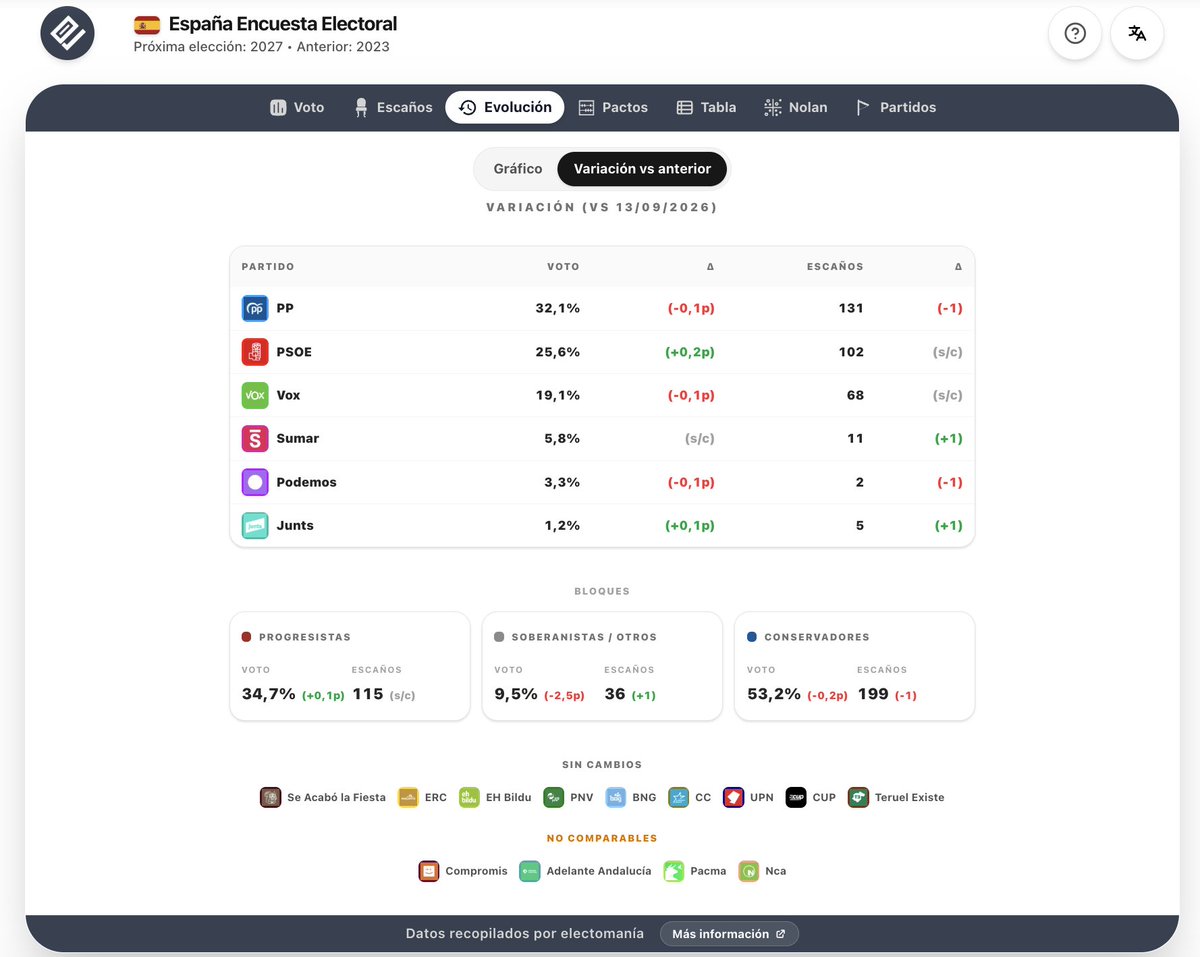
Task: Open the Tabla tab
Action: pos(706,107)
